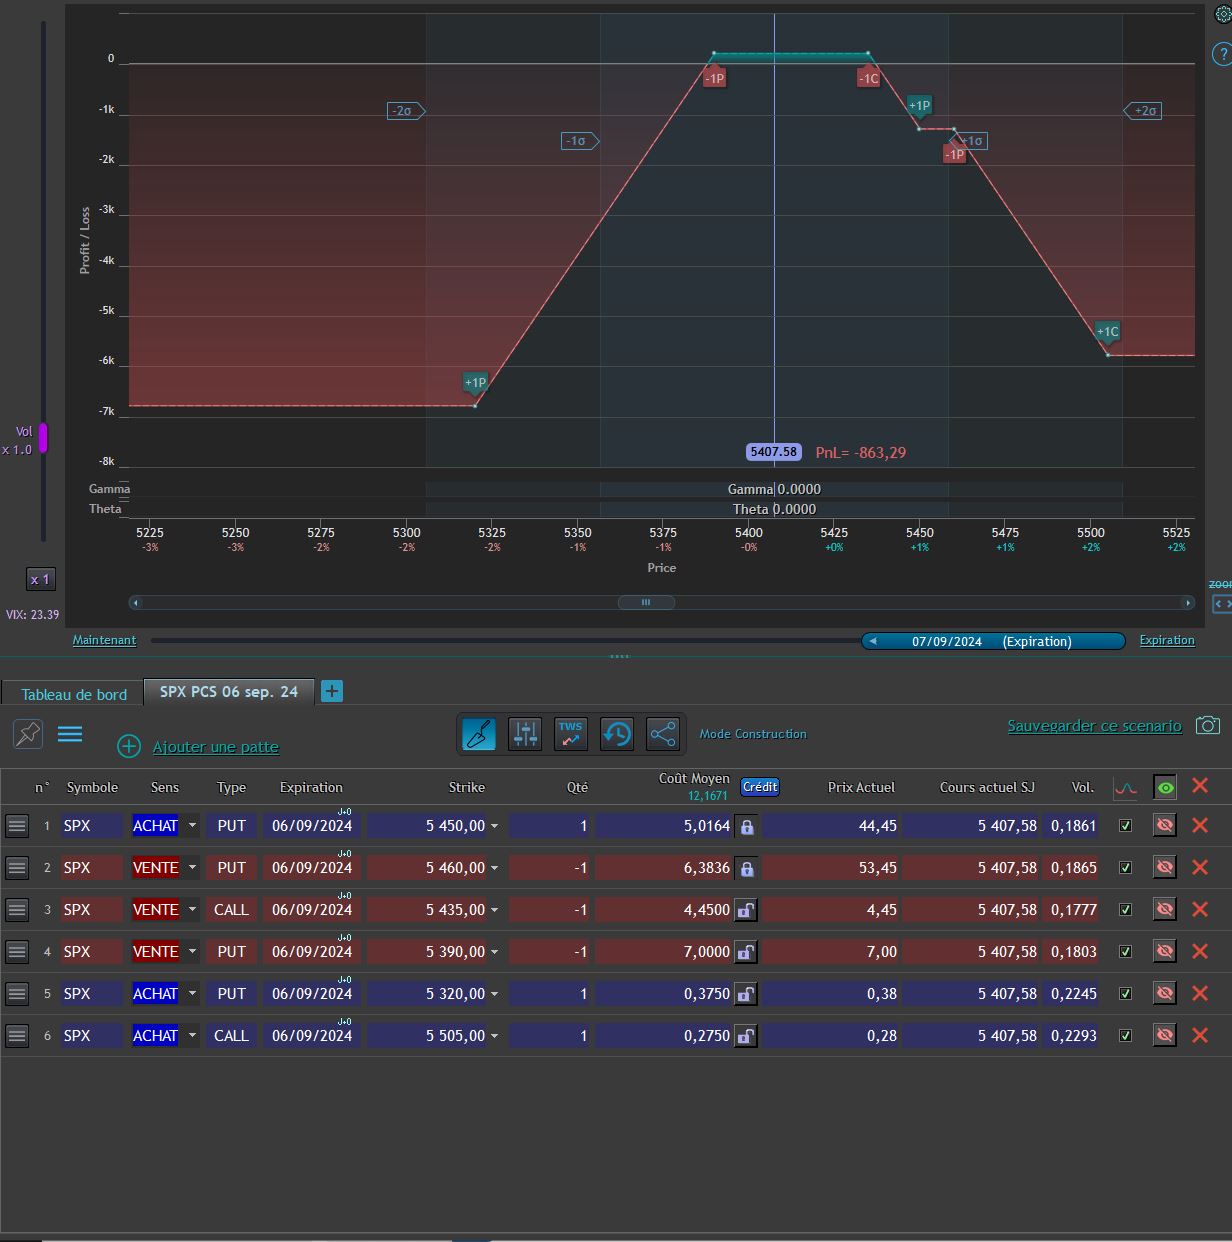
Task: Open the strike dropdown for 5 435,00
Action: coord(494,910)
